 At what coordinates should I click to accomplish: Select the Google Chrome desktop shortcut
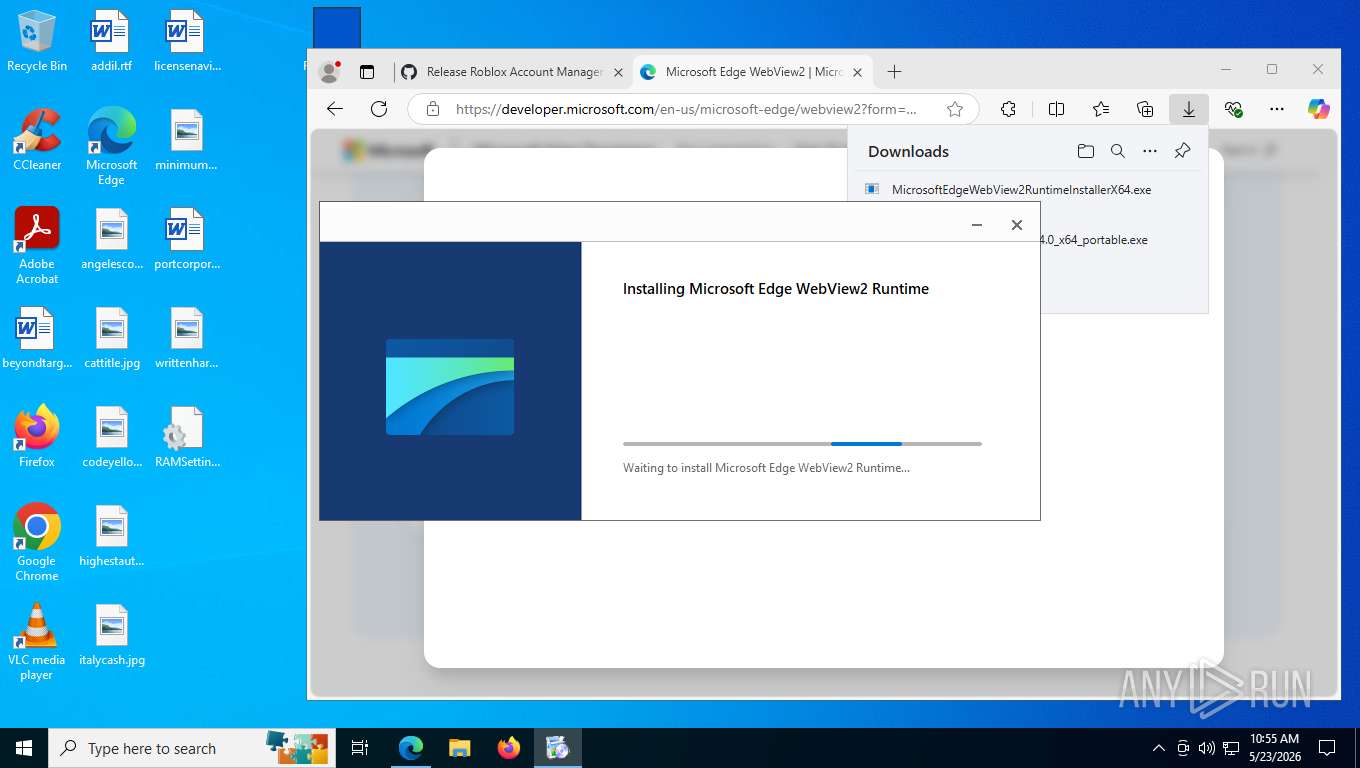point(37,542)
